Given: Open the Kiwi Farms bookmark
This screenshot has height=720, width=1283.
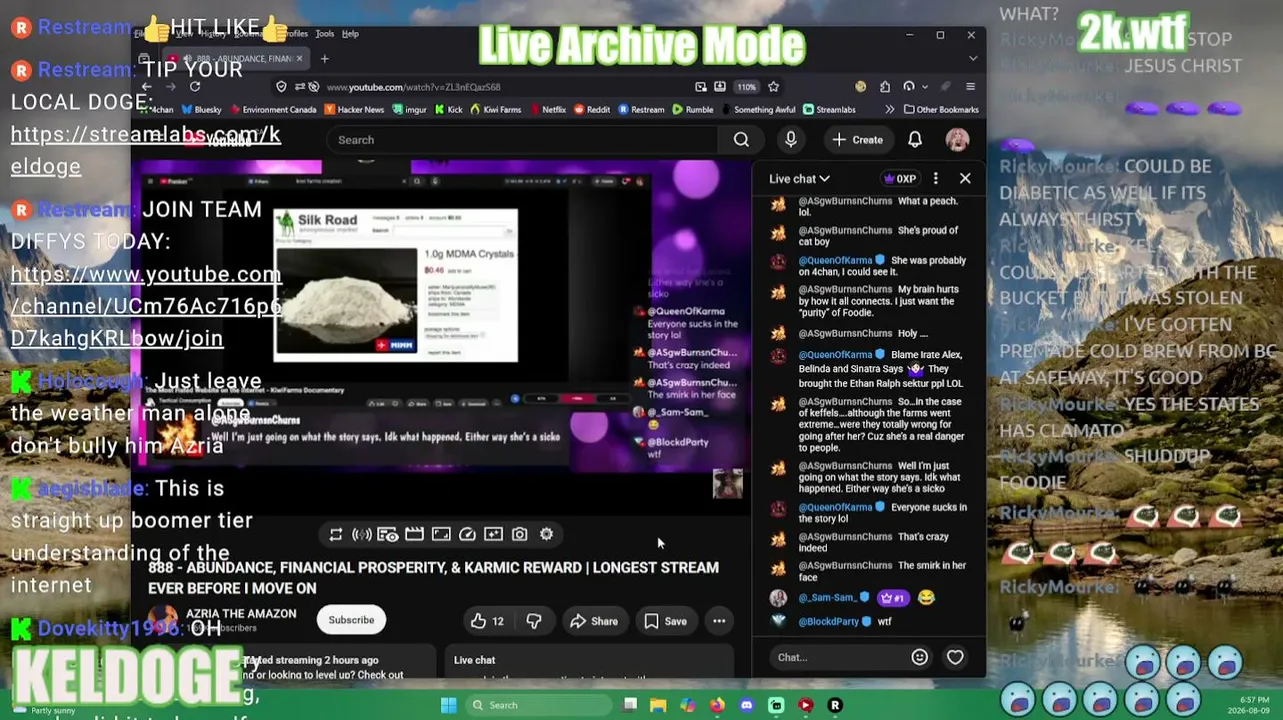Looking at the screenshot, I should [x=495, y=110].
